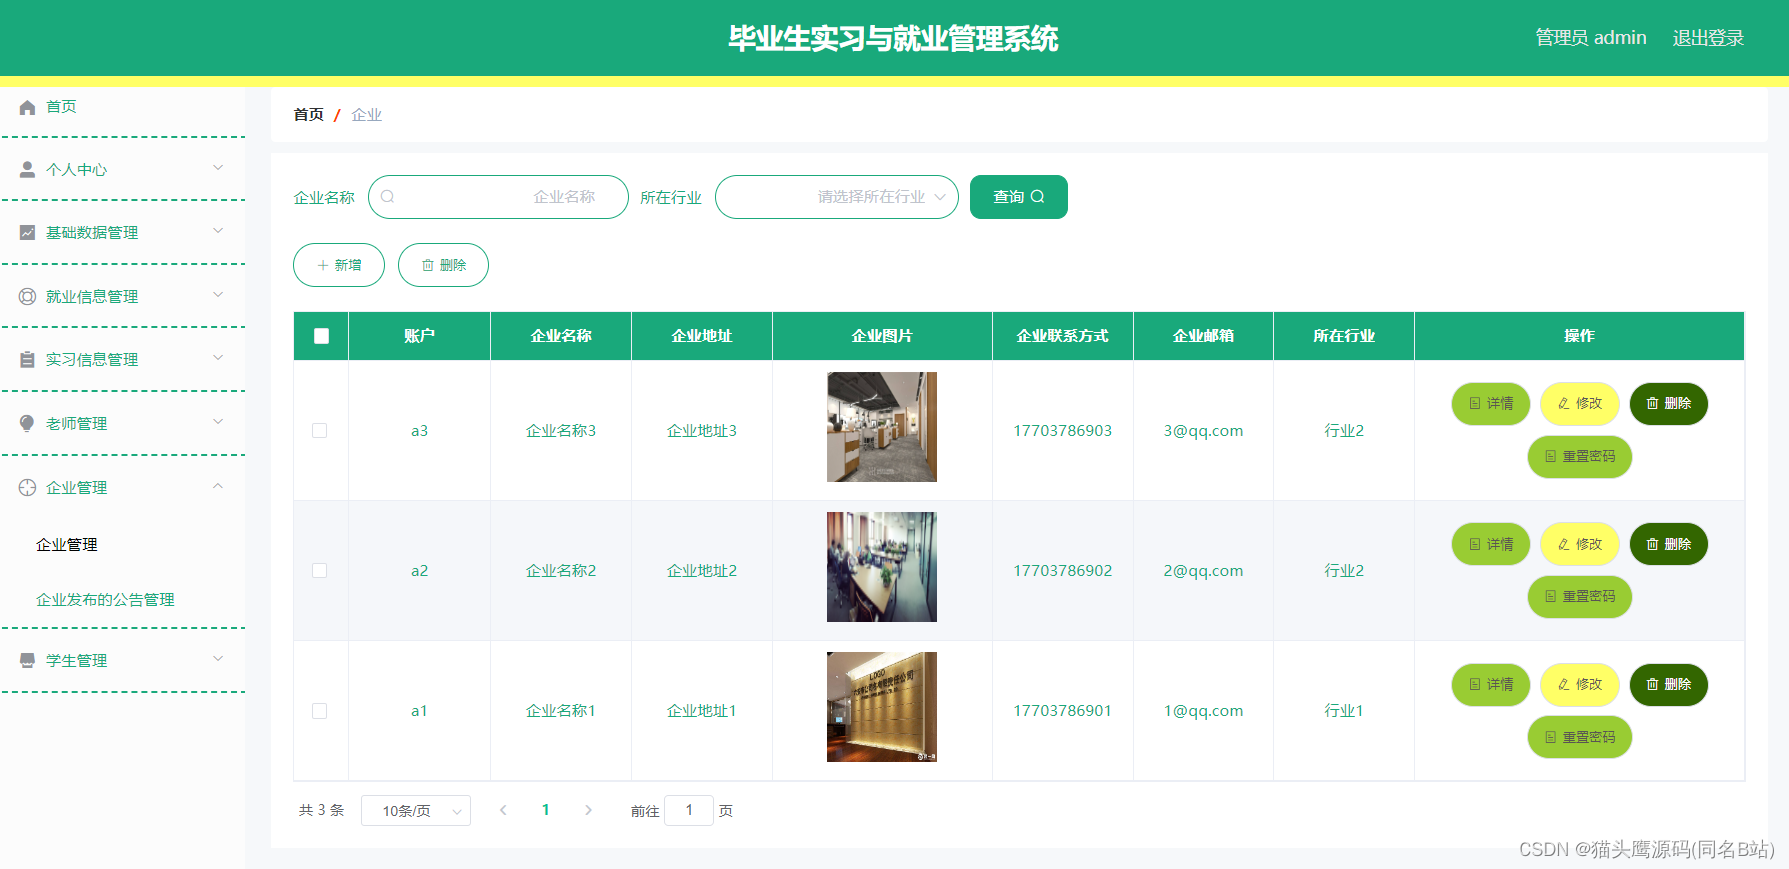The height and width of the screenshot is (869, 1789).
Task: Click the pencil icon in row a2's 修改
Action: point(1564,544)
